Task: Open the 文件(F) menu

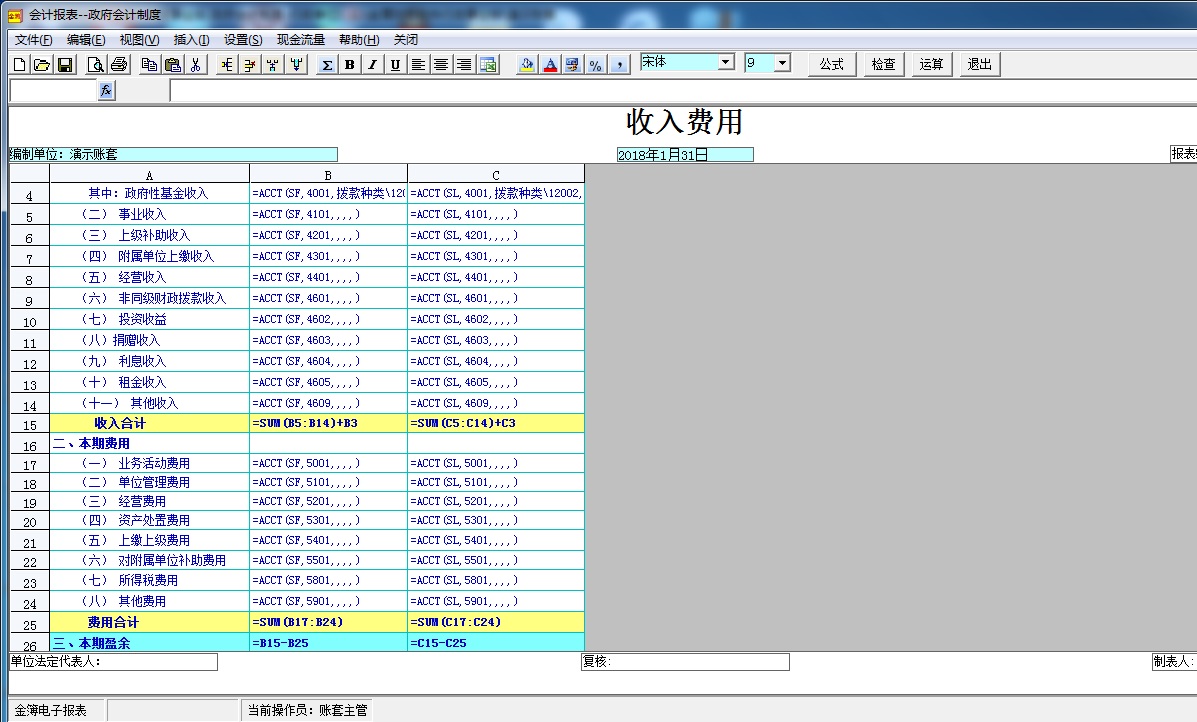Action: click(33, 40)
